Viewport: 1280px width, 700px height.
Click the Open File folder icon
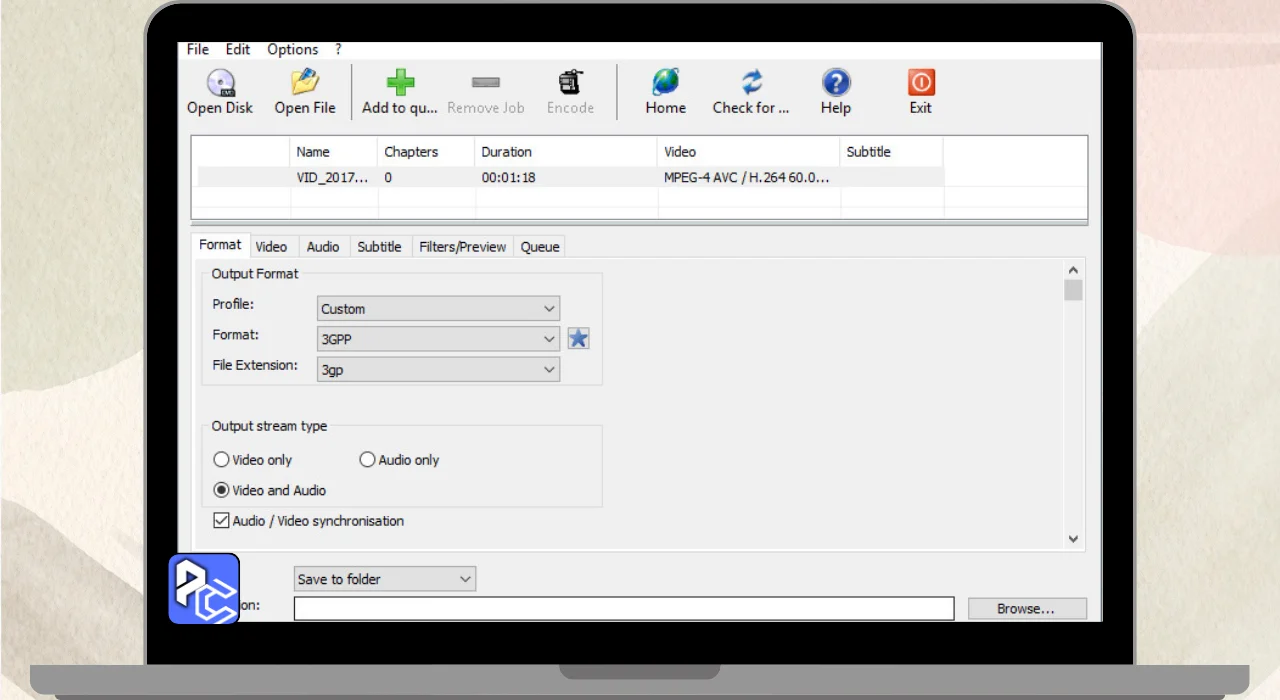[304, 83]
